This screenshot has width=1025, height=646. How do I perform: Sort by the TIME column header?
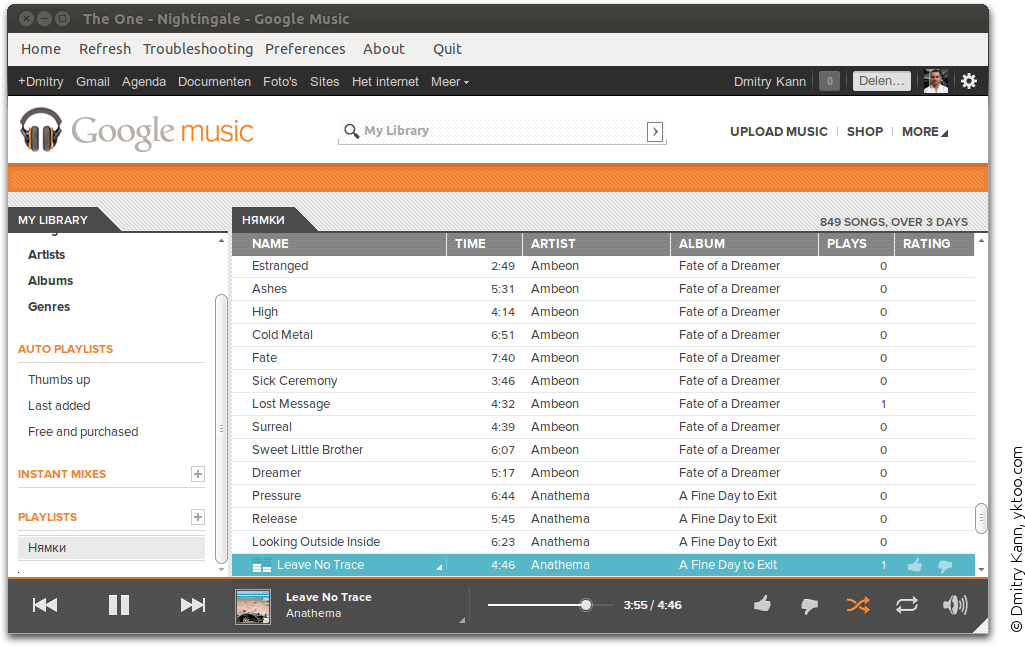coord(484,244)
